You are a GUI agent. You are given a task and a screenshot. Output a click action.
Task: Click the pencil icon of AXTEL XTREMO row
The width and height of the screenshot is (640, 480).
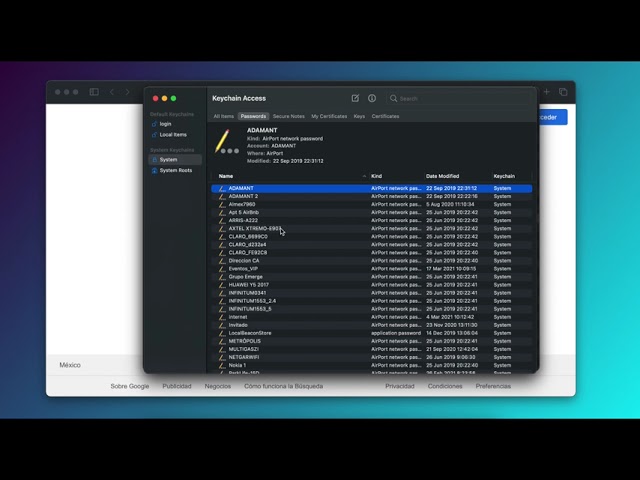[x=222, y=229]
